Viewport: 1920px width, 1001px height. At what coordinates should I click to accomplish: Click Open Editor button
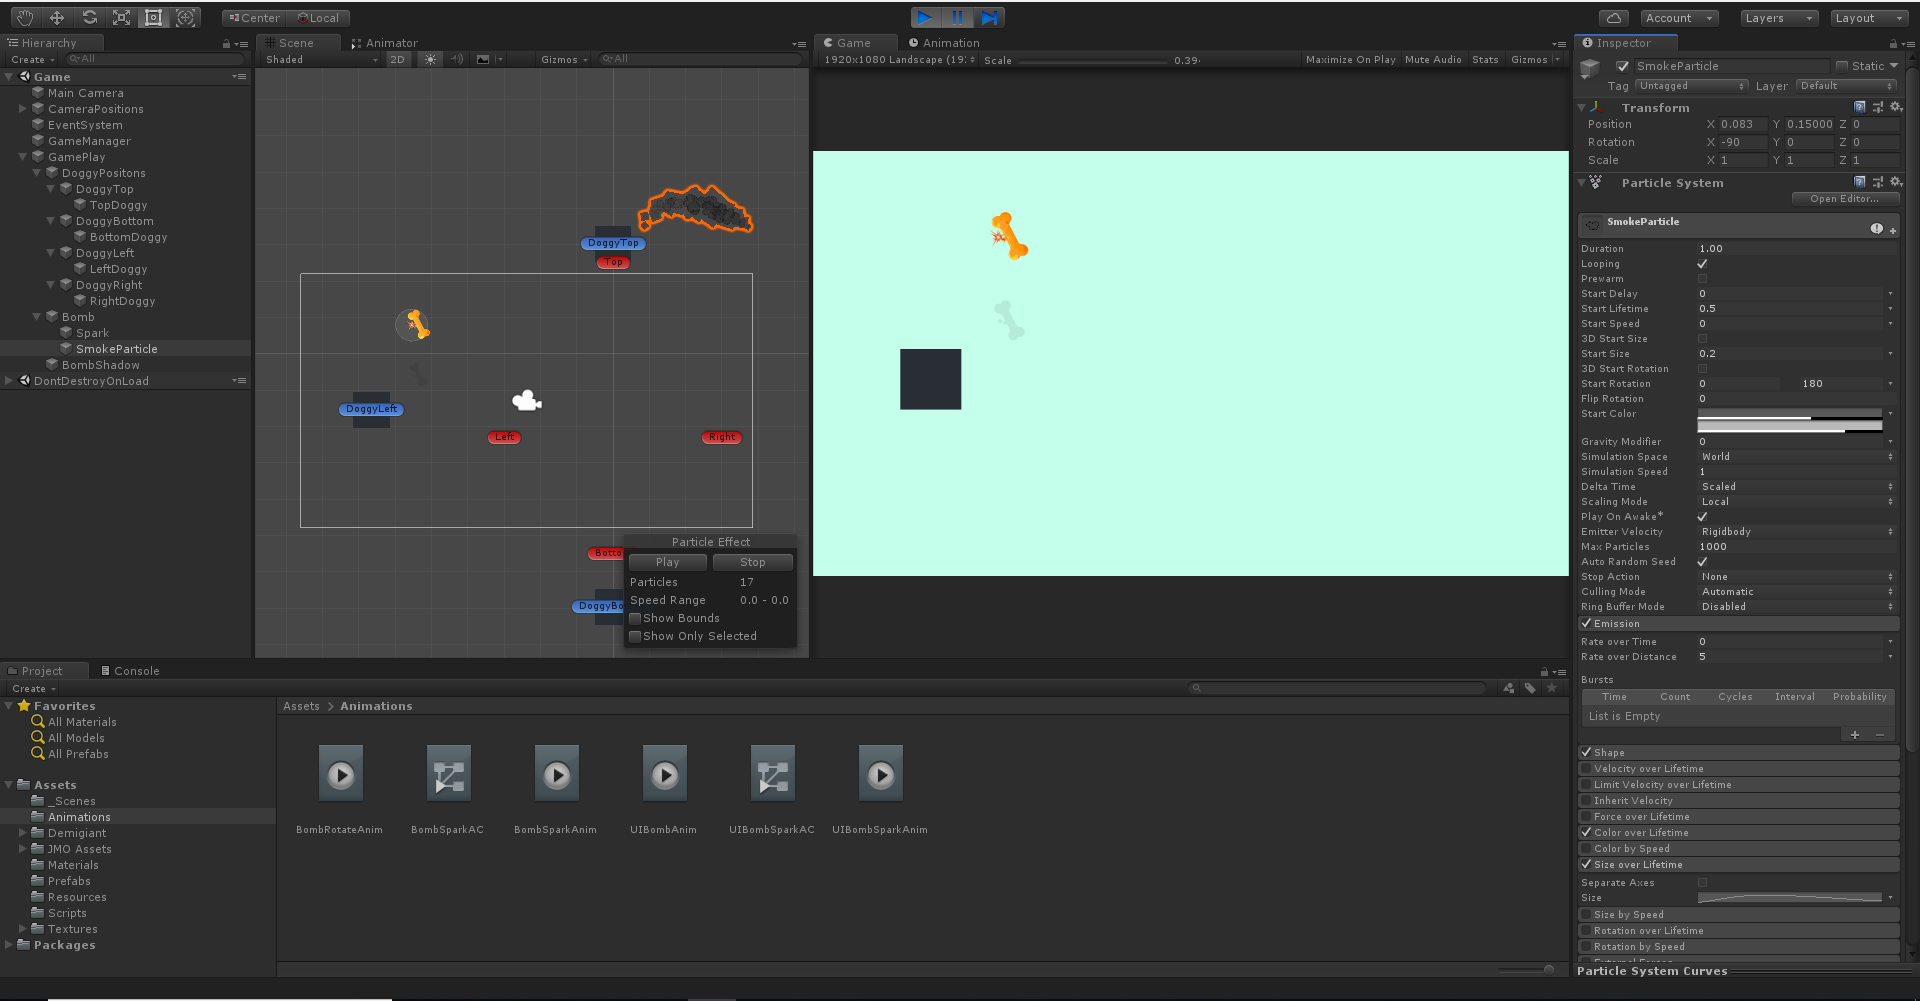(1844, 198)
